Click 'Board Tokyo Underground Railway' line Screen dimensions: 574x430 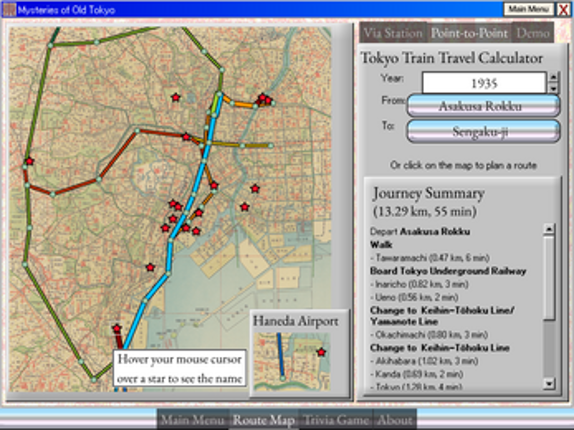coord(448,271)
